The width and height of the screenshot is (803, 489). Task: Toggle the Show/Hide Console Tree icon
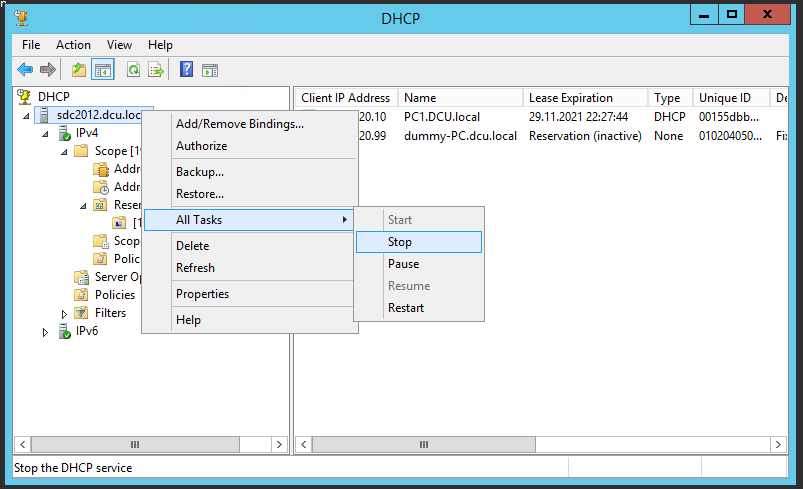pyautogui.click(x=102, y=69)
